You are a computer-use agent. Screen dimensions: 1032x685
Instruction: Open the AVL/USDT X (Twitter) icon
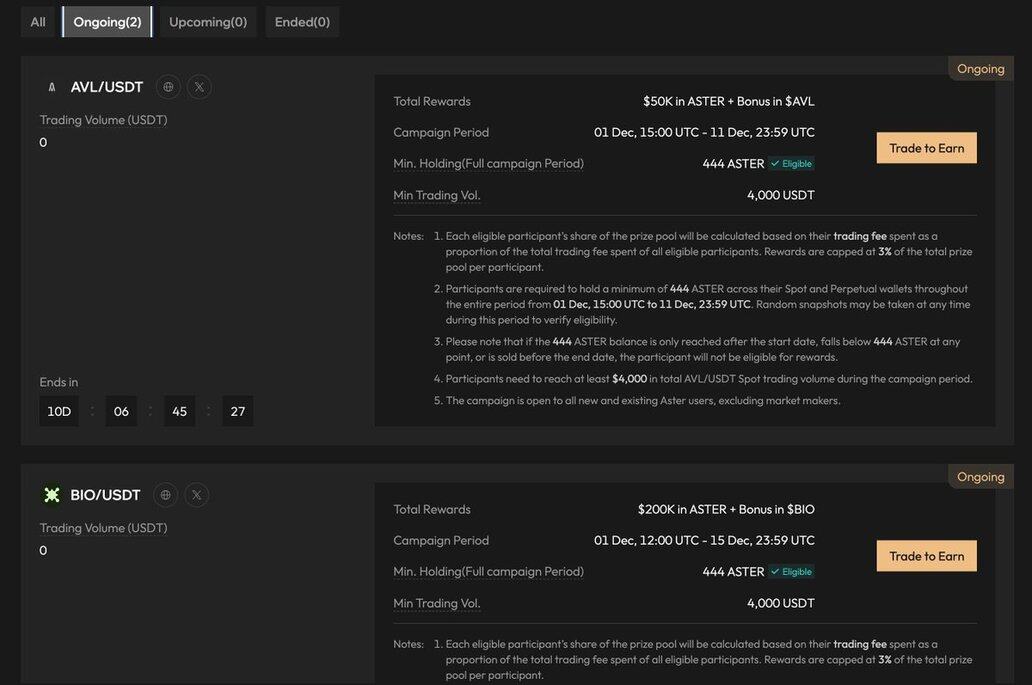[x=199, y=87]
